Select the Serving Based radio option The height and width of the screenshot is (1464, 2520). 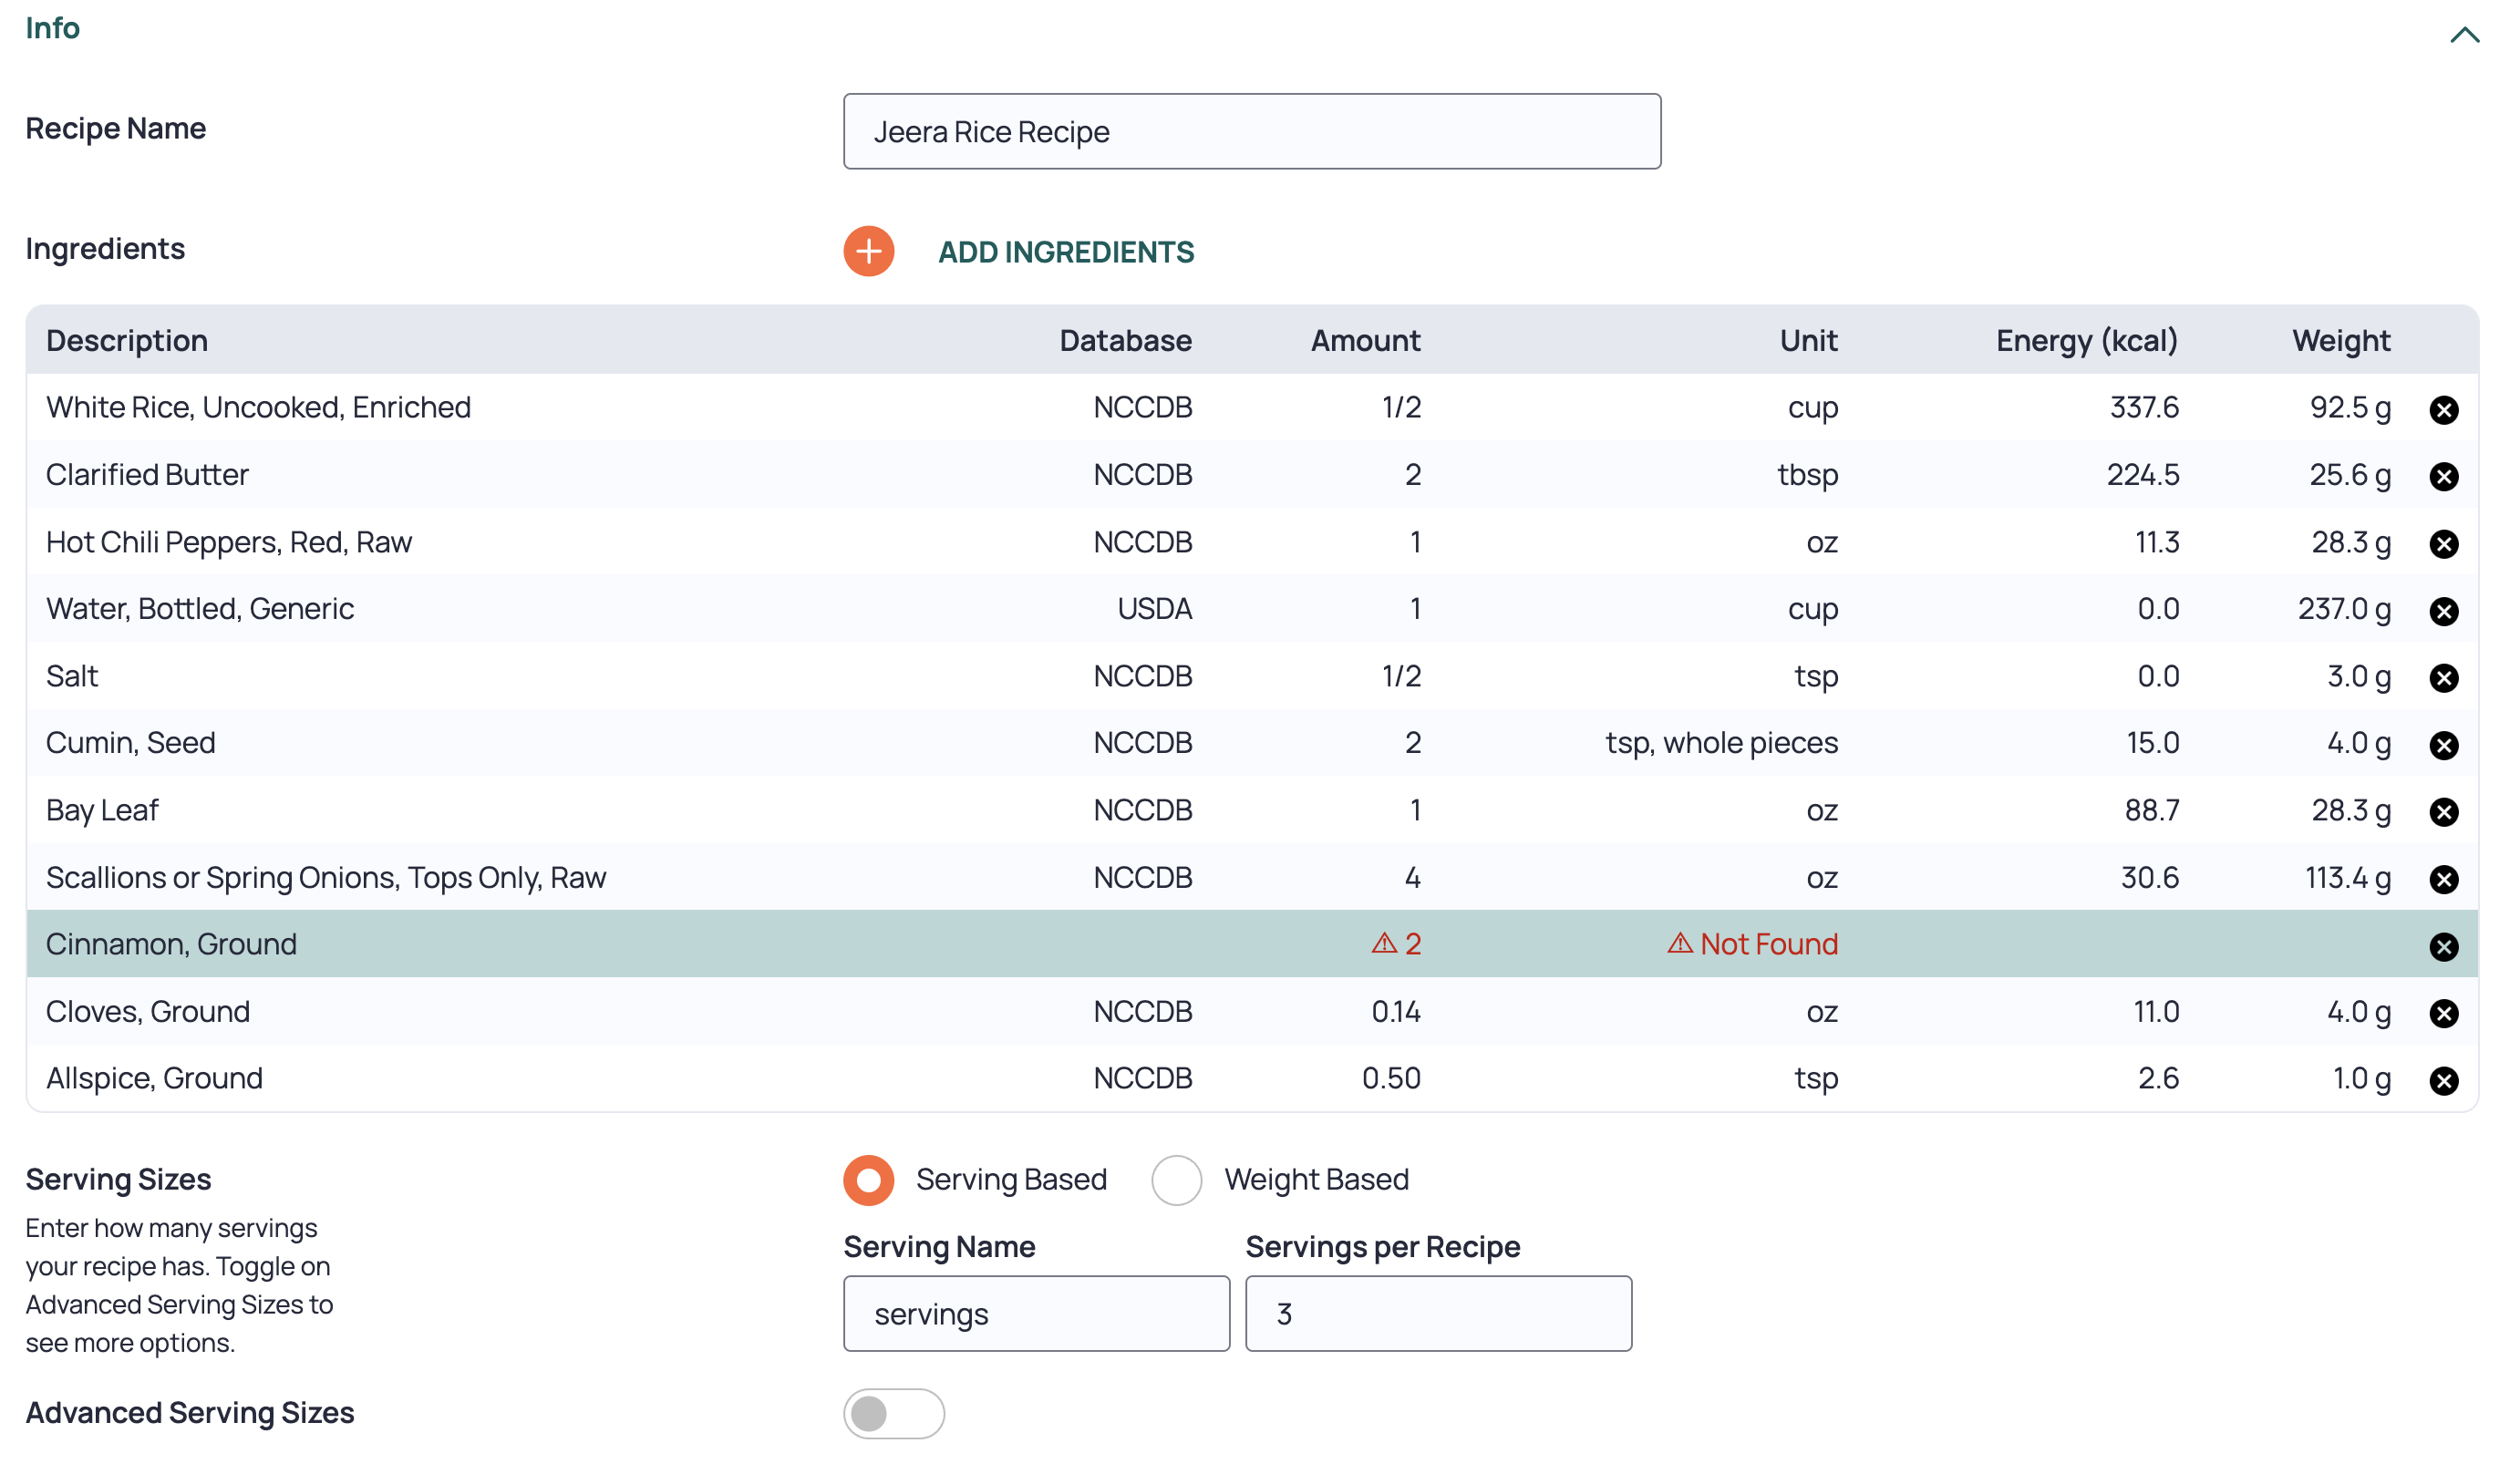pyautogui.click(x=868, y=1180)
